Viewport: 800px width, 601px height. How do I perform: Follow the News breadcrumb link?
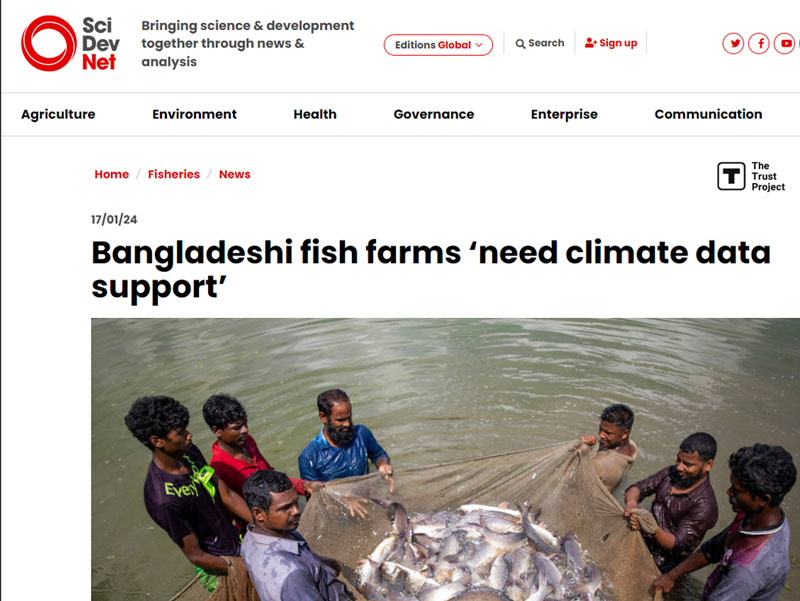pyautogui.click(x=235, y=174)
